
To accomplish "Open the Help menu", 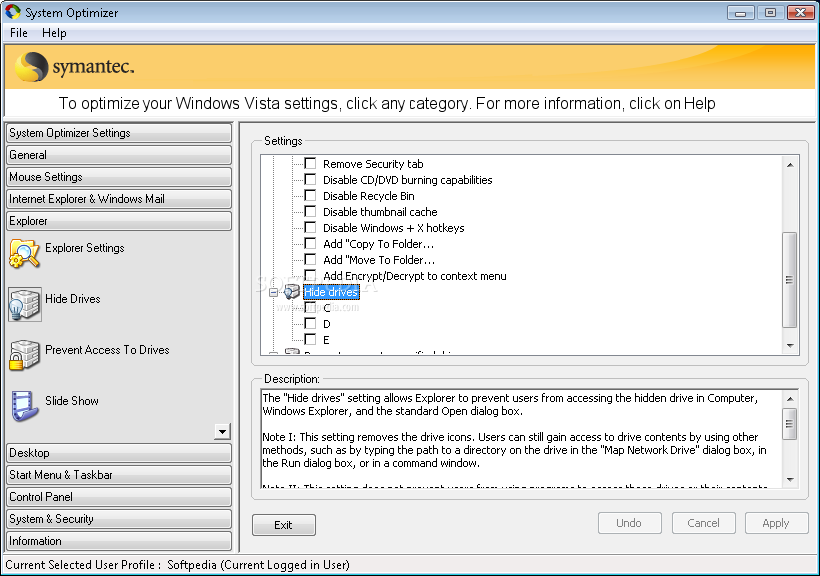I will [x=54, y=33].
